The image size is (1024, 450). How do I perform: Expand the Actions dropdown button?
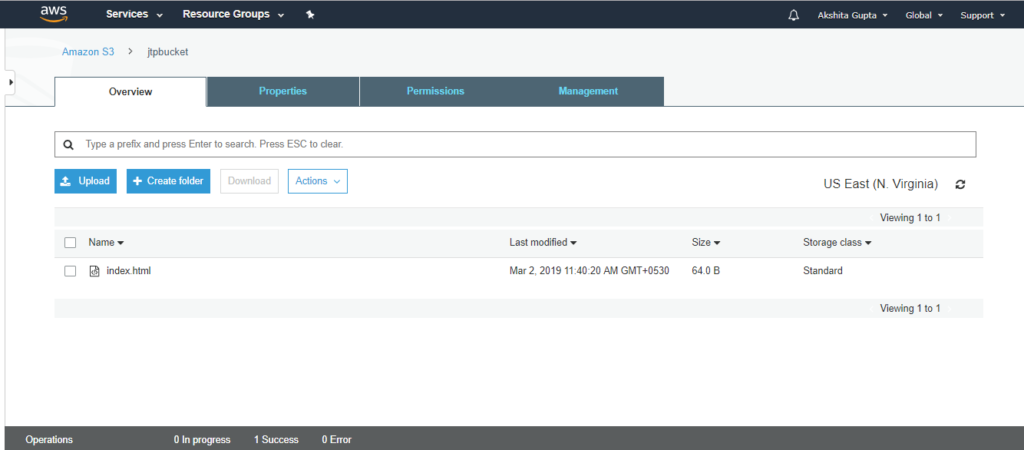tap(317, 181)
